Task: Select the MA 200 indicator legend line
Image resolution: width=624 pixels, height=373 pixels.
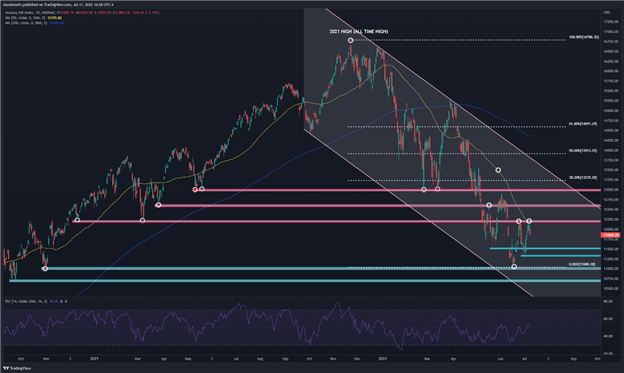Action: coord(34,23)
